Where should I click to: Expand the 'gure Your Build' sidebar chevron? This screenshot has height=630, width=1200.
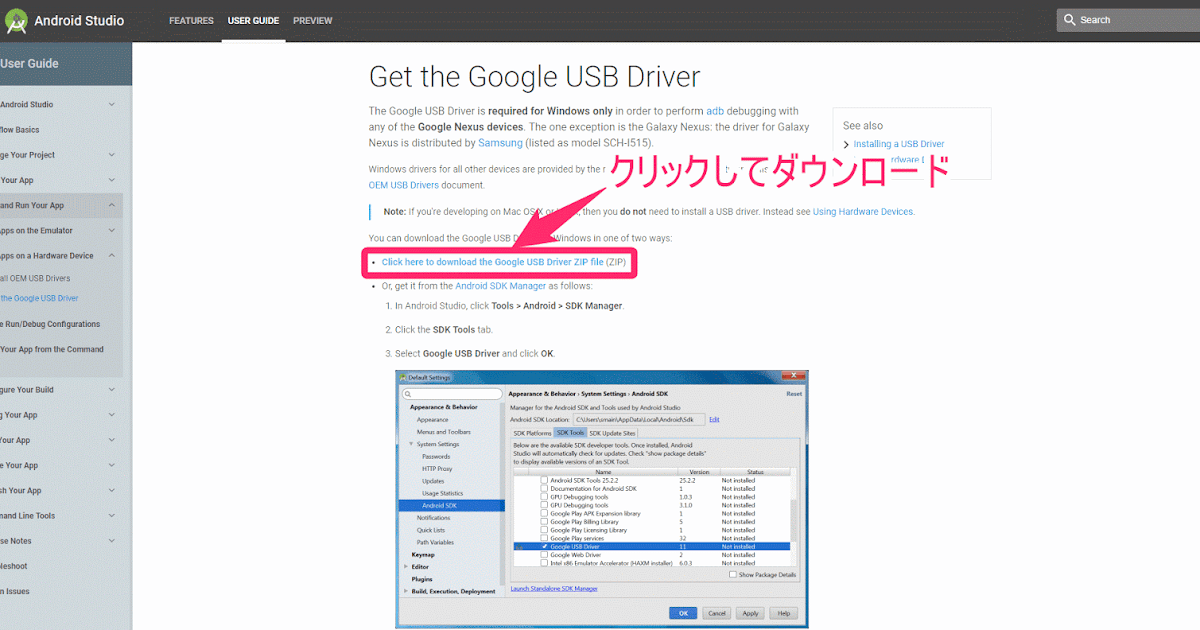pos(111,389)
